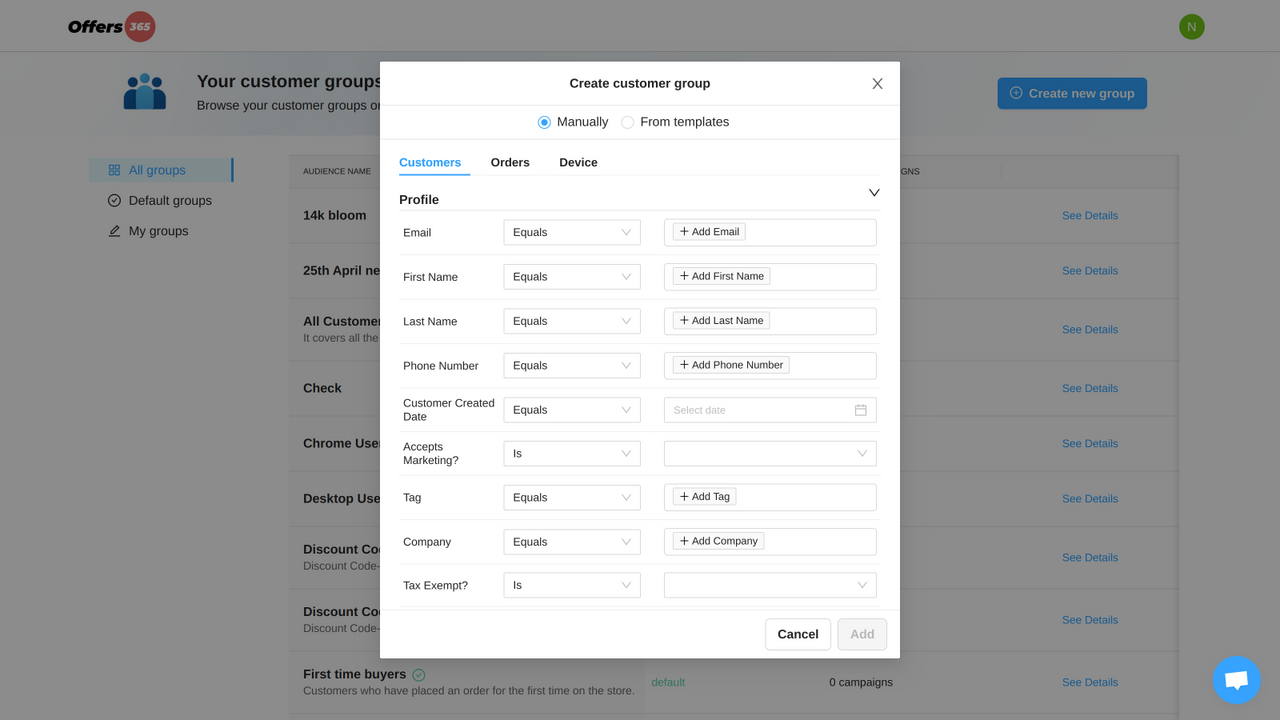Click the 14k bloom group name
This screenshot has width=1280, height=720.
coord(334,215)
